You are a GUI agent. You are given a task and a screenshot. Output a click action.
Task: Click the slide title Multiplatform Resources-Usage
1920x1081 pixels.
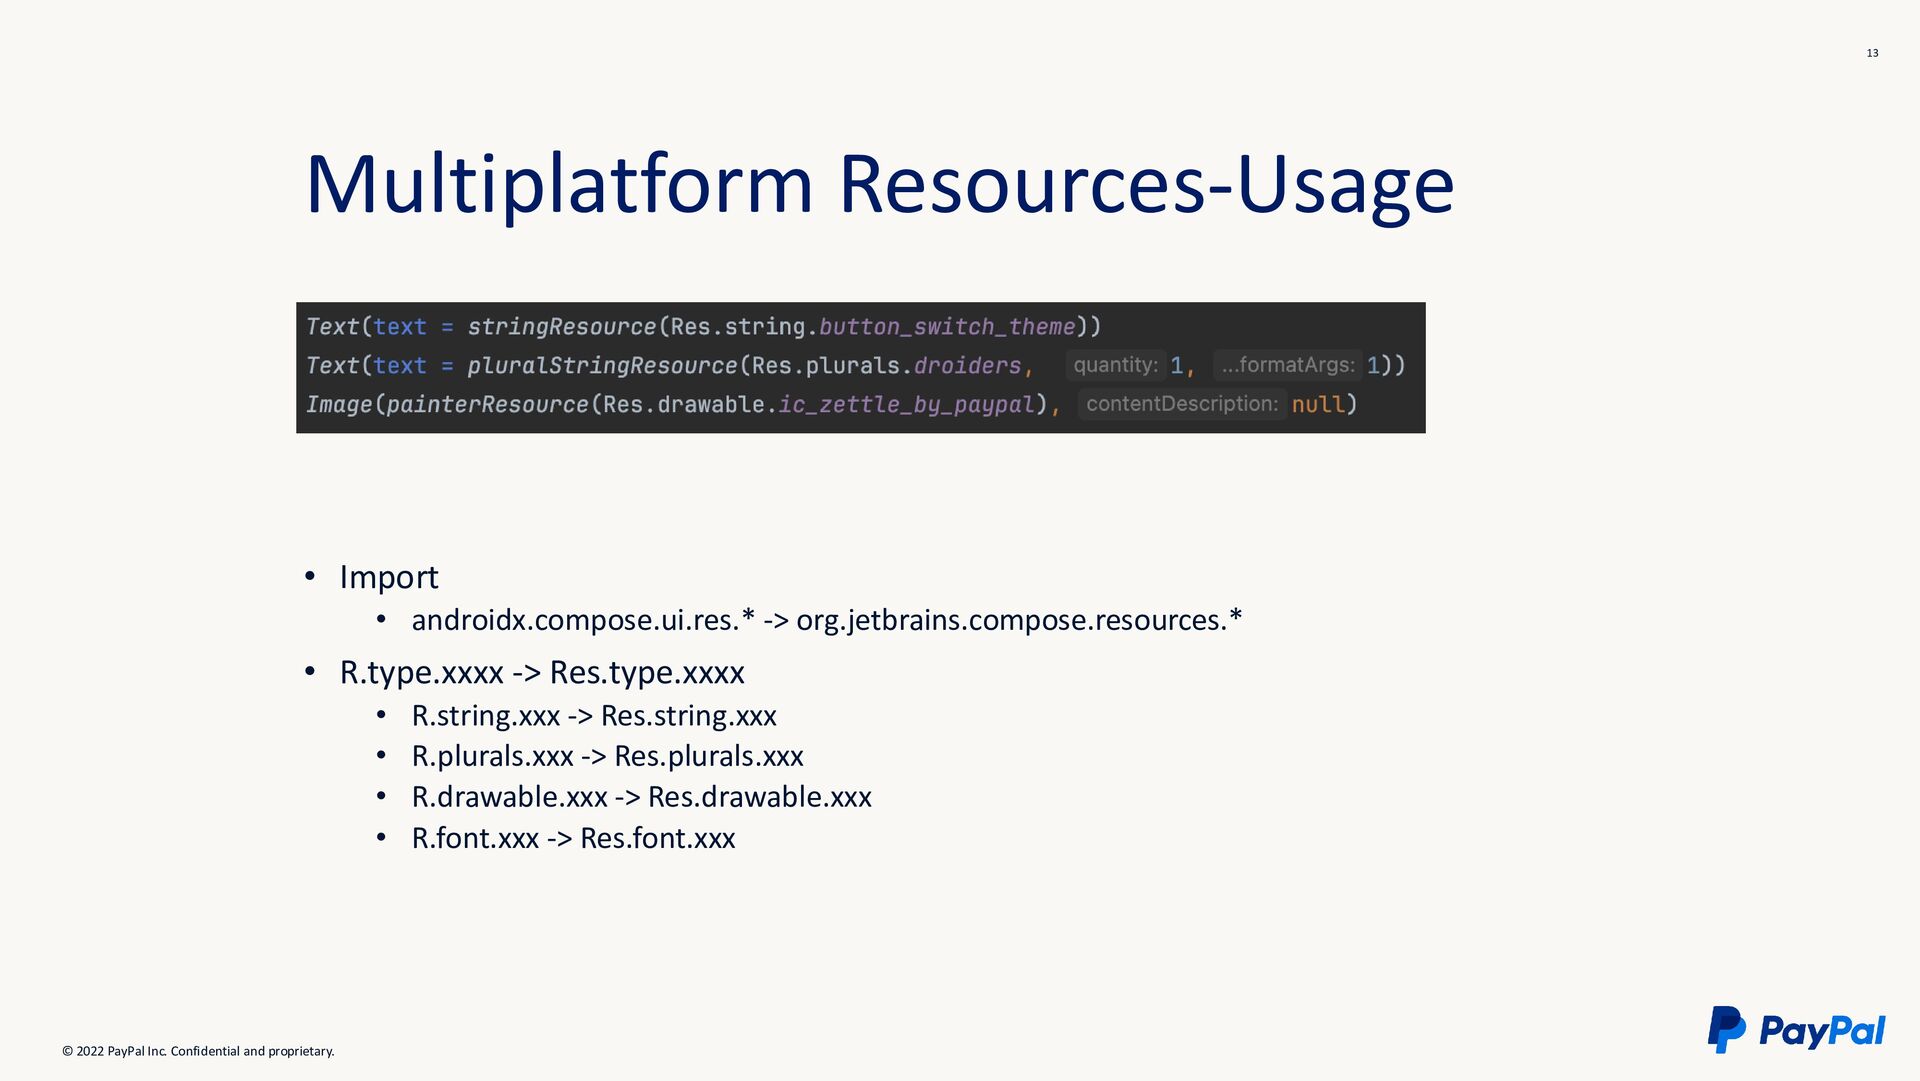pyautogui.click(x=878, y=184)
